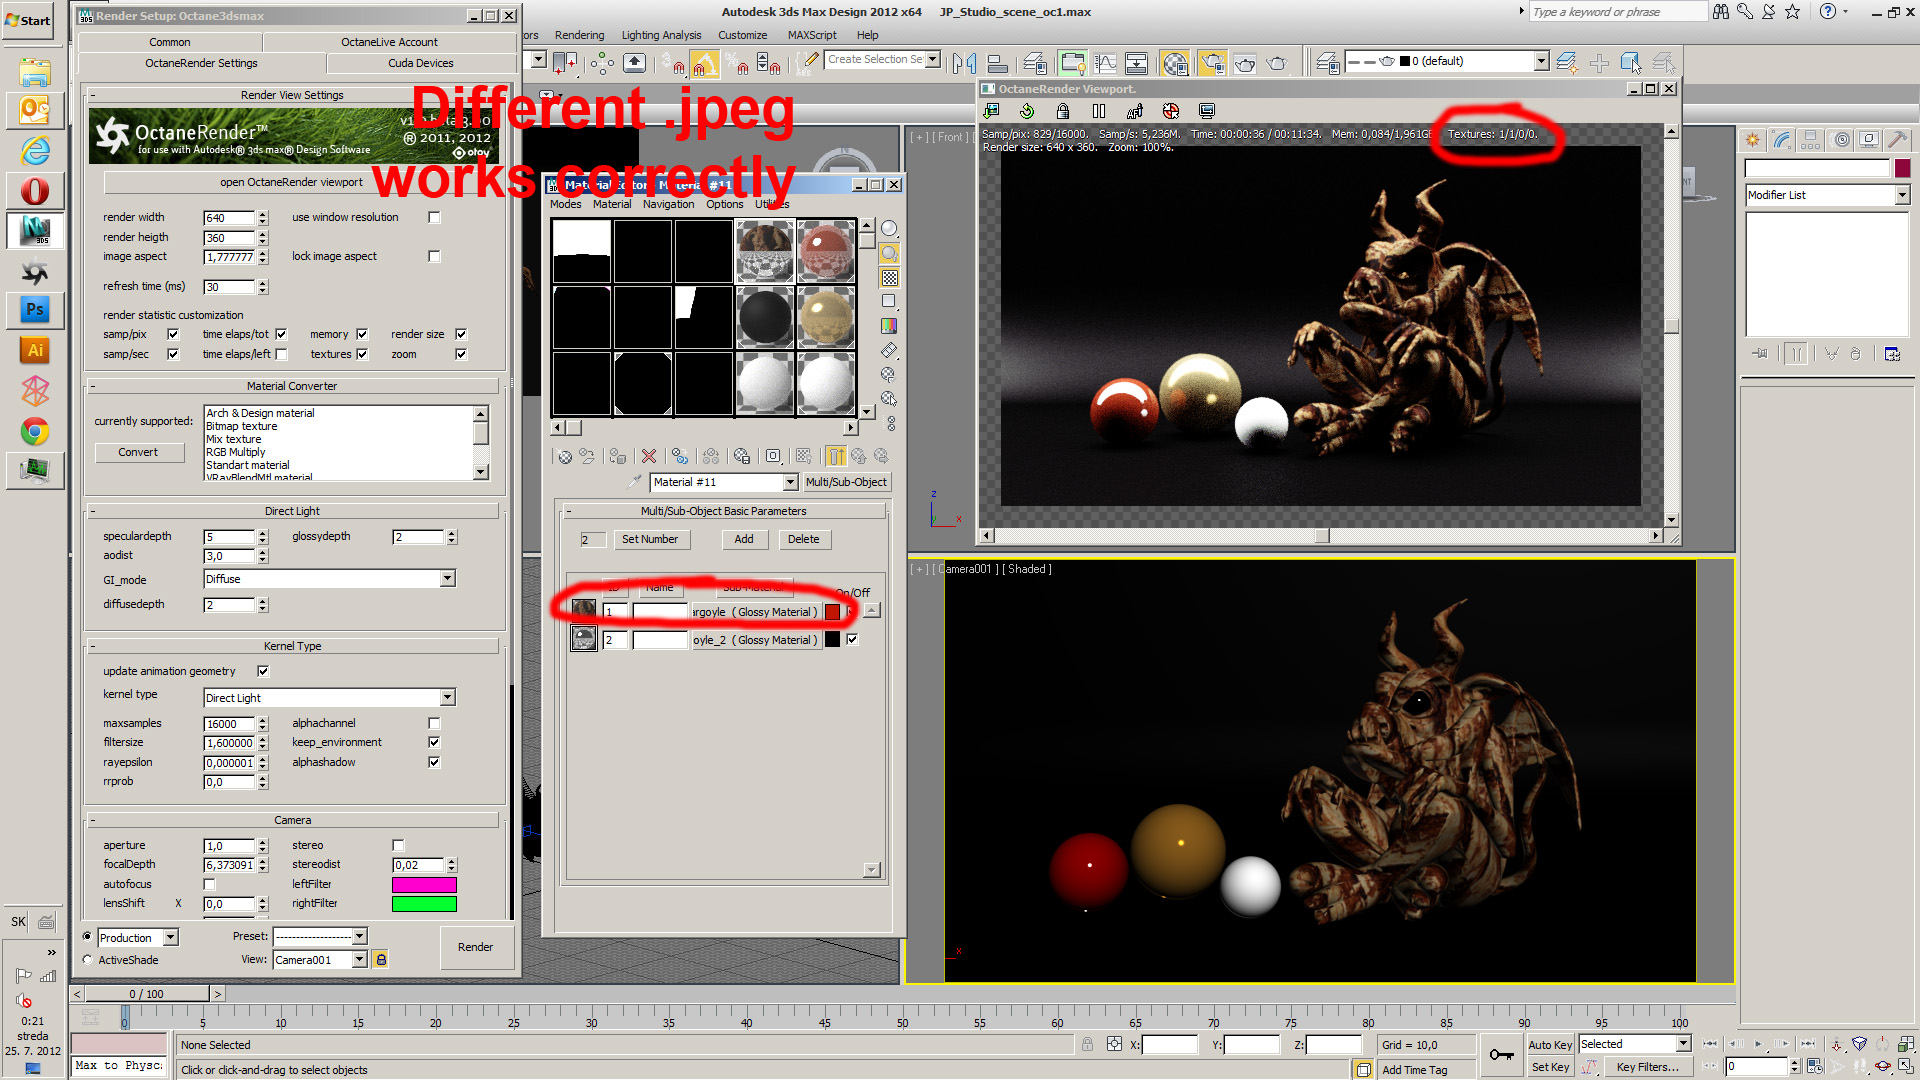Open the GI_mode Diffuse dropdown
Image resolution: width=1920 pixels, height=1080 pixels.
(x=447, y=579)
